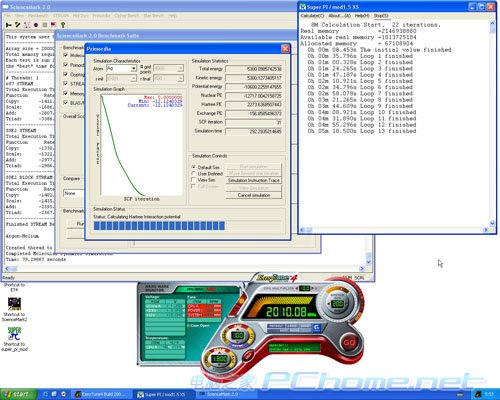Open Calculate(C) menu in Super PI

[x=312, y=16]
